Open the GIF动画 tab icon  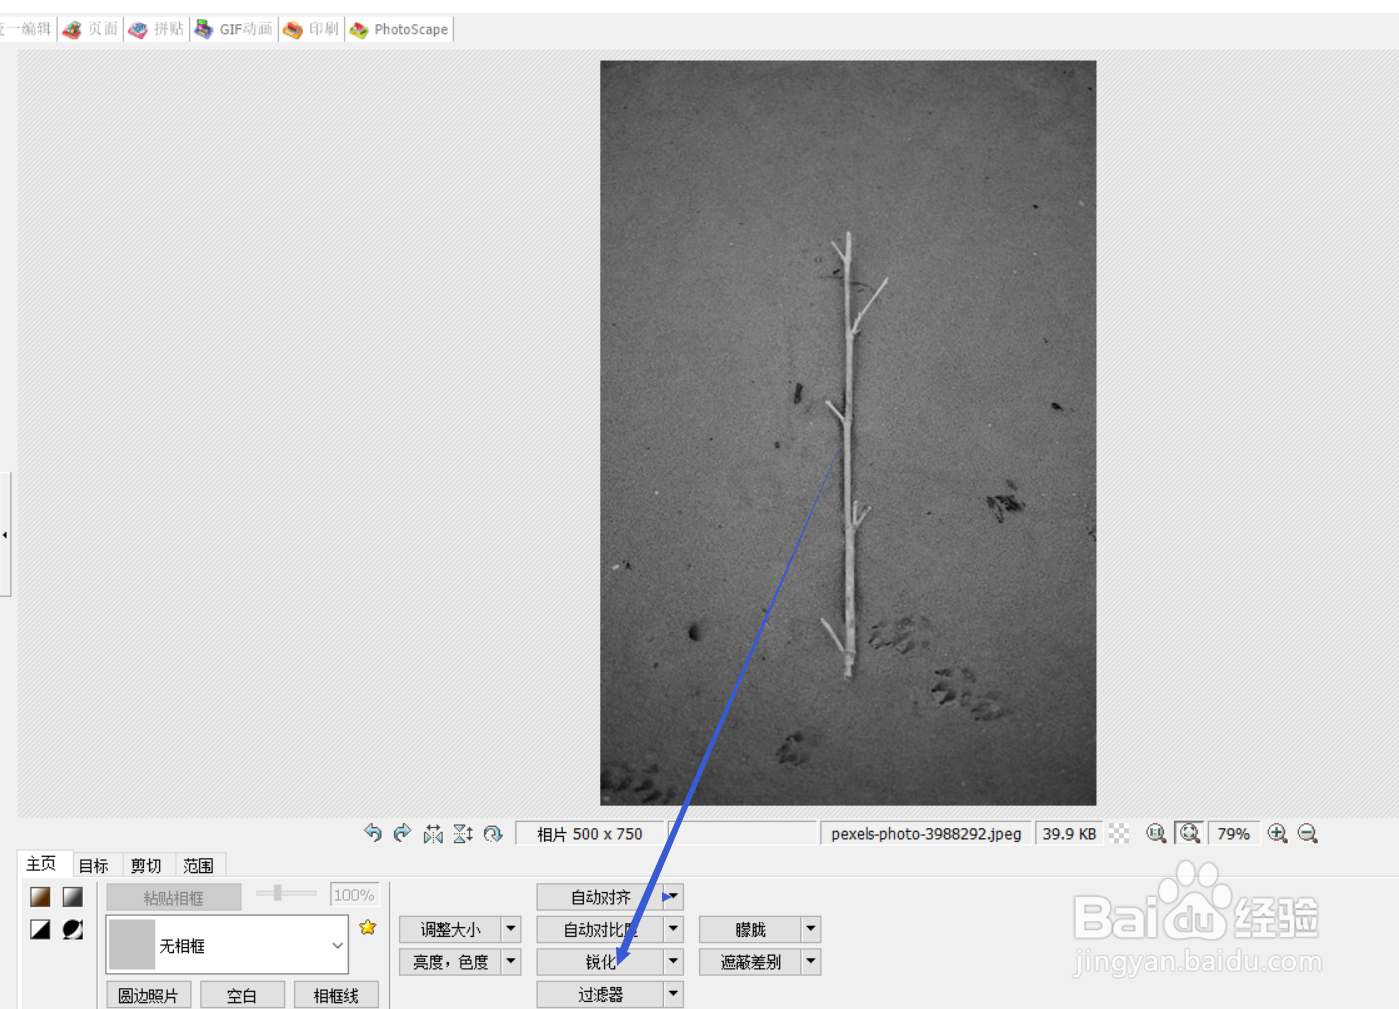pyautogui.click(x=204, y=30)
